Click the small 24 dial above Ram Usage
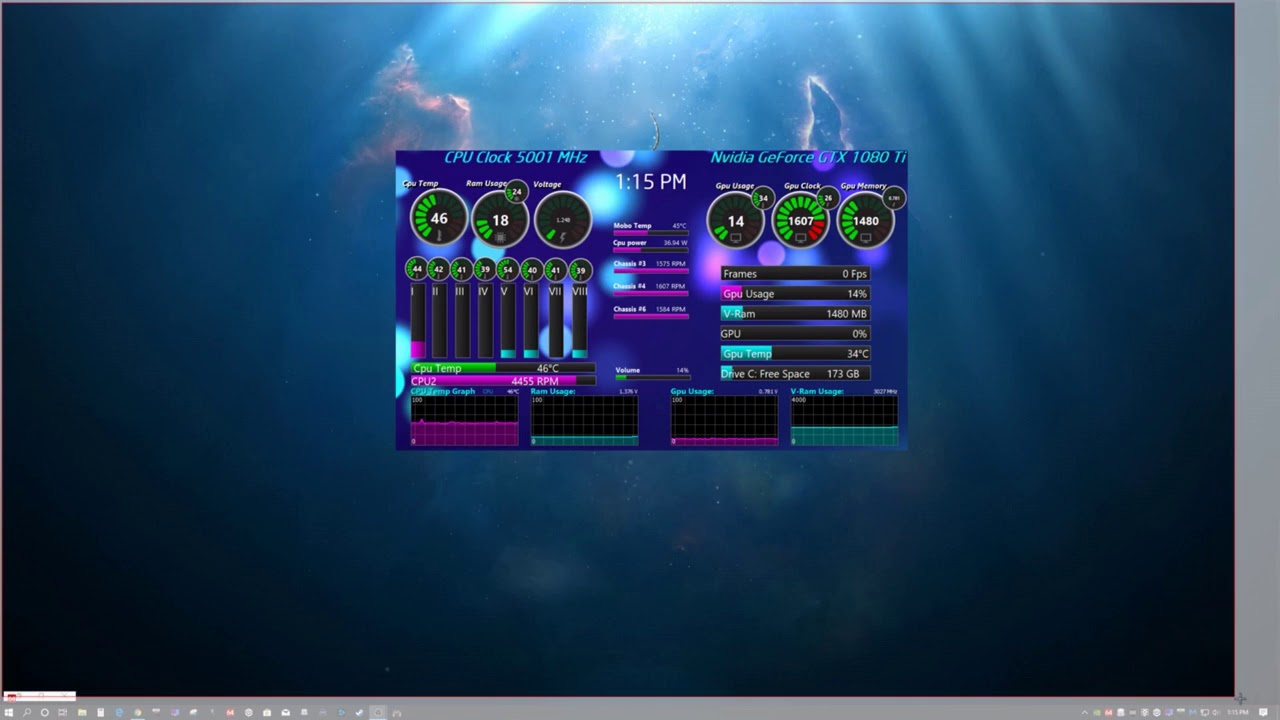 click(x=516, y=192)
